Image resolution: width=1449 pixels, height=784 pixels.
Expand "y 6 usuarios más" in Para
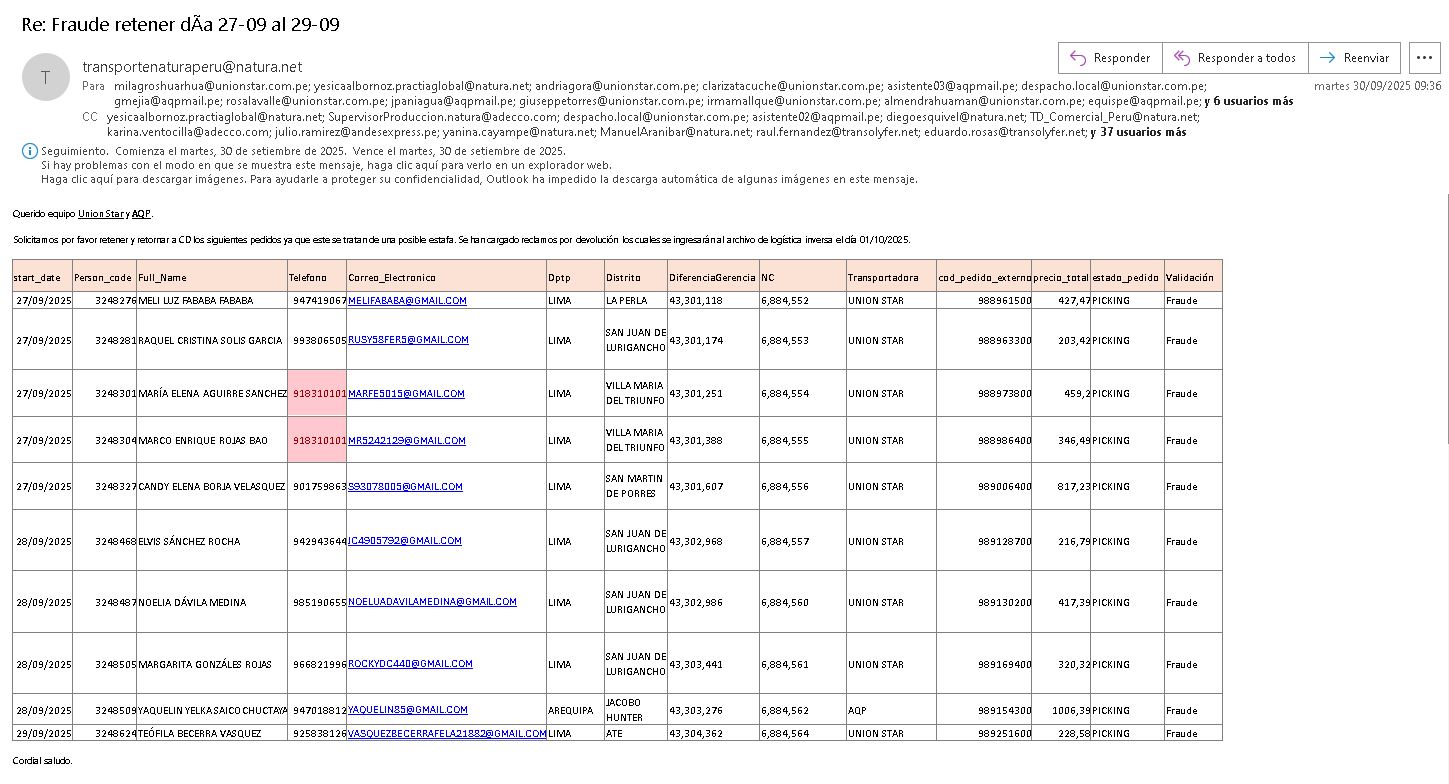click(x=1248, y=101)
